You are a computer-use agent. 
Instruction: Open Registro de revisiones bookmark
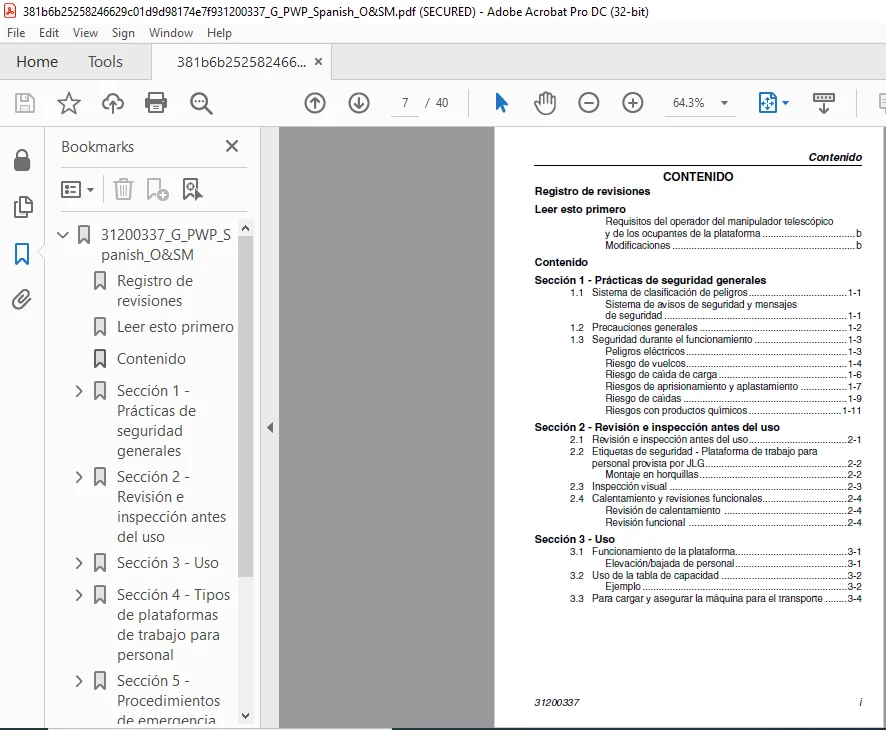click(x=155, y=291)
